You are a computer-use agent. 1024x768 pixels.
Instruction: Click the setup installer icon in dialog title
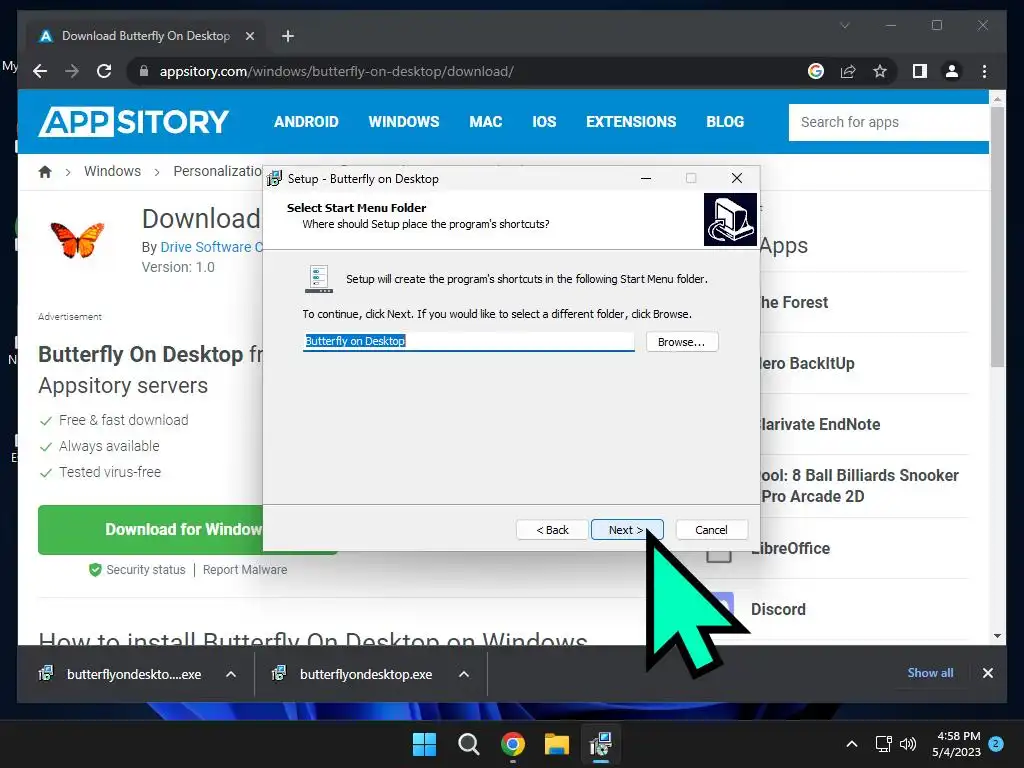tap(274, 178)
